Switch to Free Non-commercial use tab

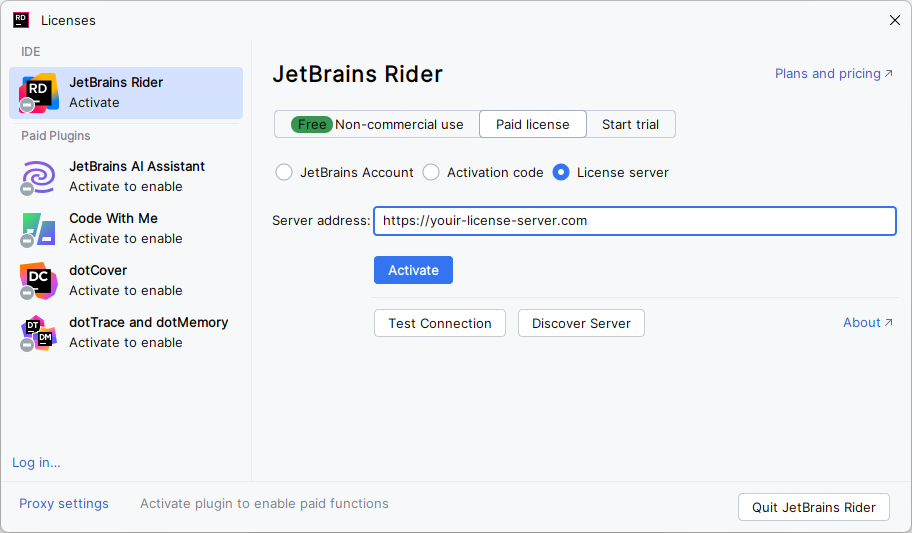[x=377, y=124]
